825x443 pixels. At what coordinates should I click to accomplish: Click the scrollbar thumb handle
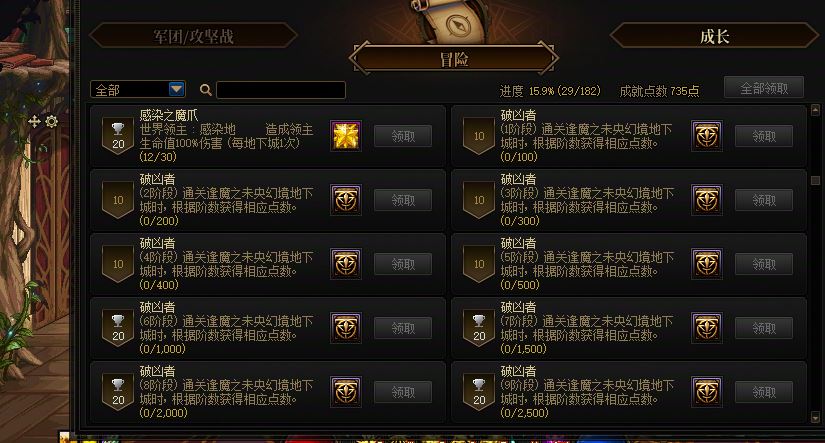pyautogui.click(x=816, y=180)
